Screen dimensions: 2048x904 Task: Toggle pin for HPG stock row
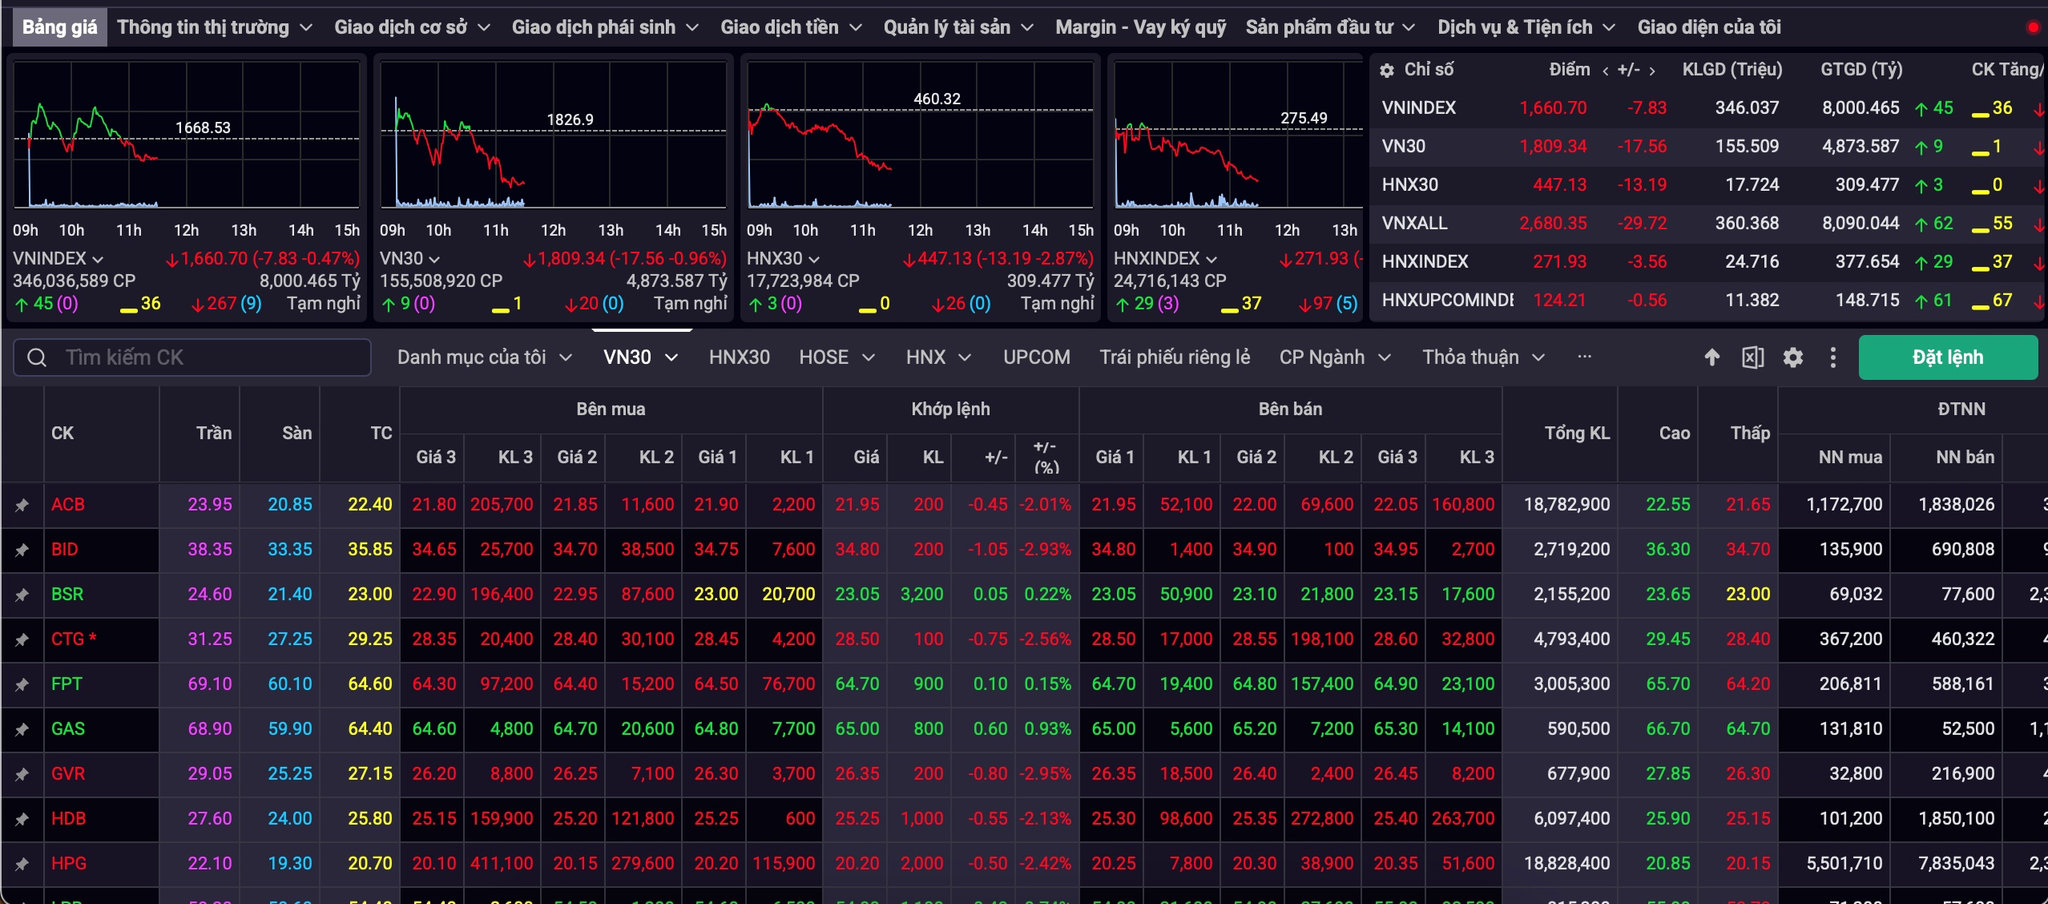21,864
